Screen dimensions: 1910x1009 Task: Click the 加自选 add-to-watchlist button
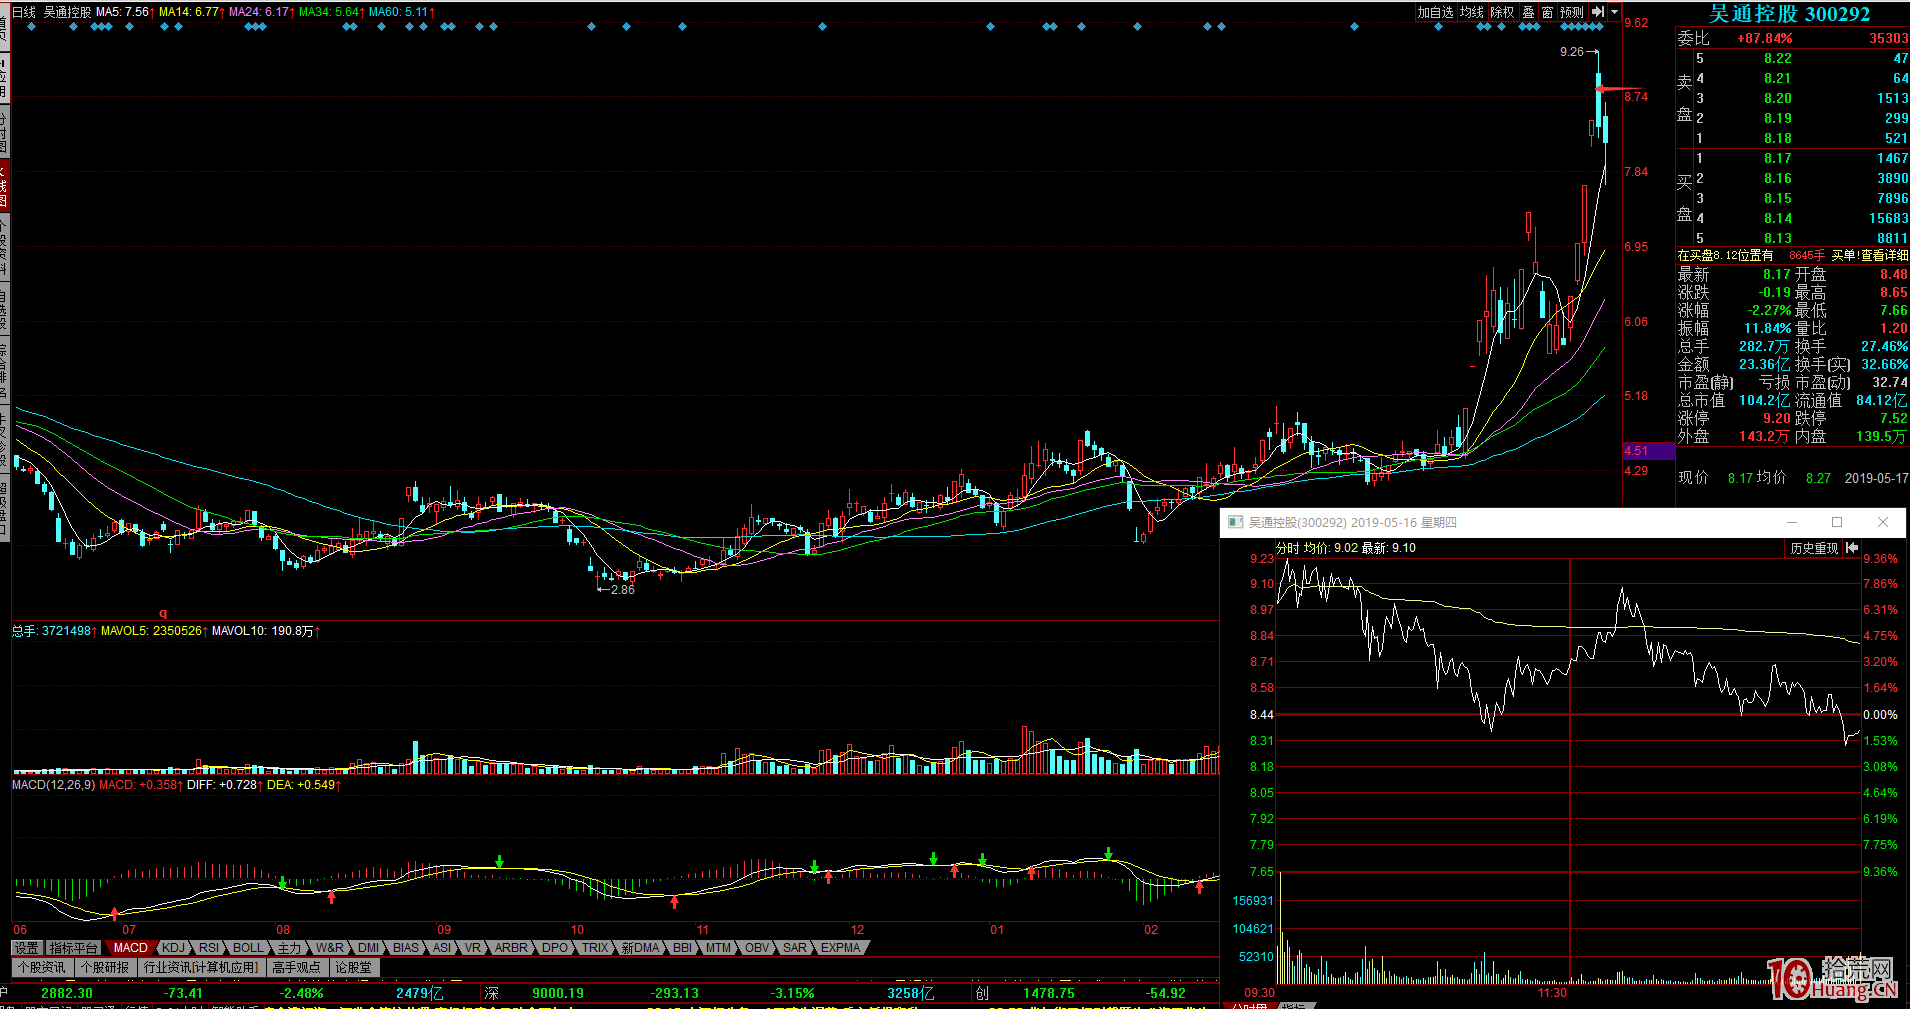(x=1435, y=12)
